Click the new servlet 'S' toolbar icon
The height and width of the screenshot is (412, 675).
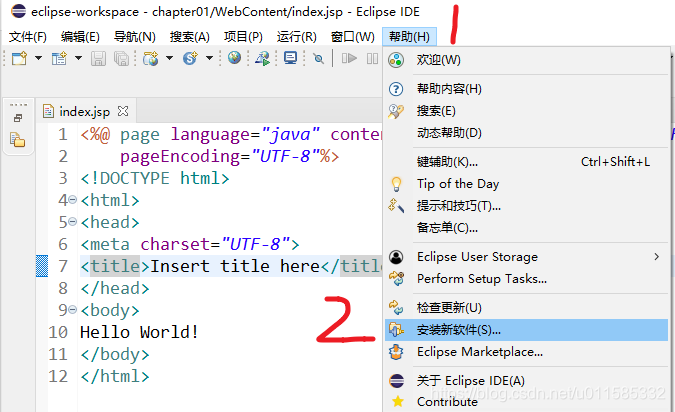[x=190, y=58]
